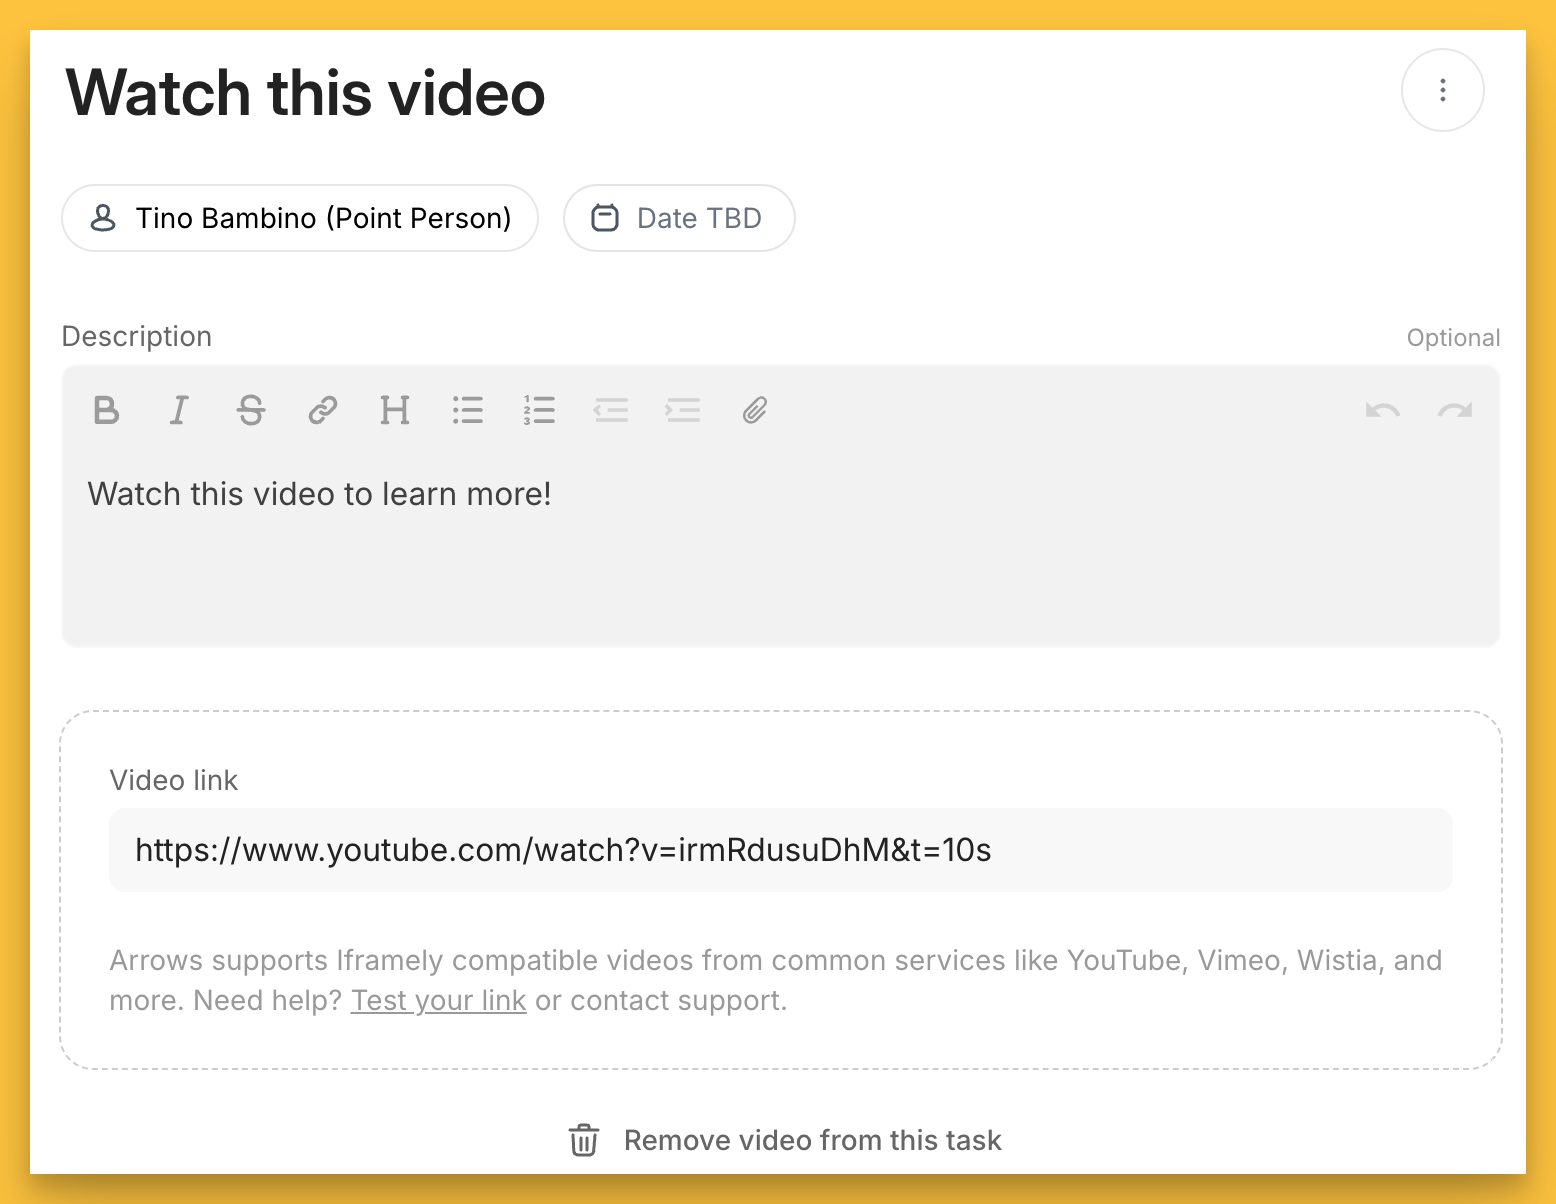Click the Test your link hyperlink
The height and width of the screenshot is (1204, 1556).
[438, 1001]
